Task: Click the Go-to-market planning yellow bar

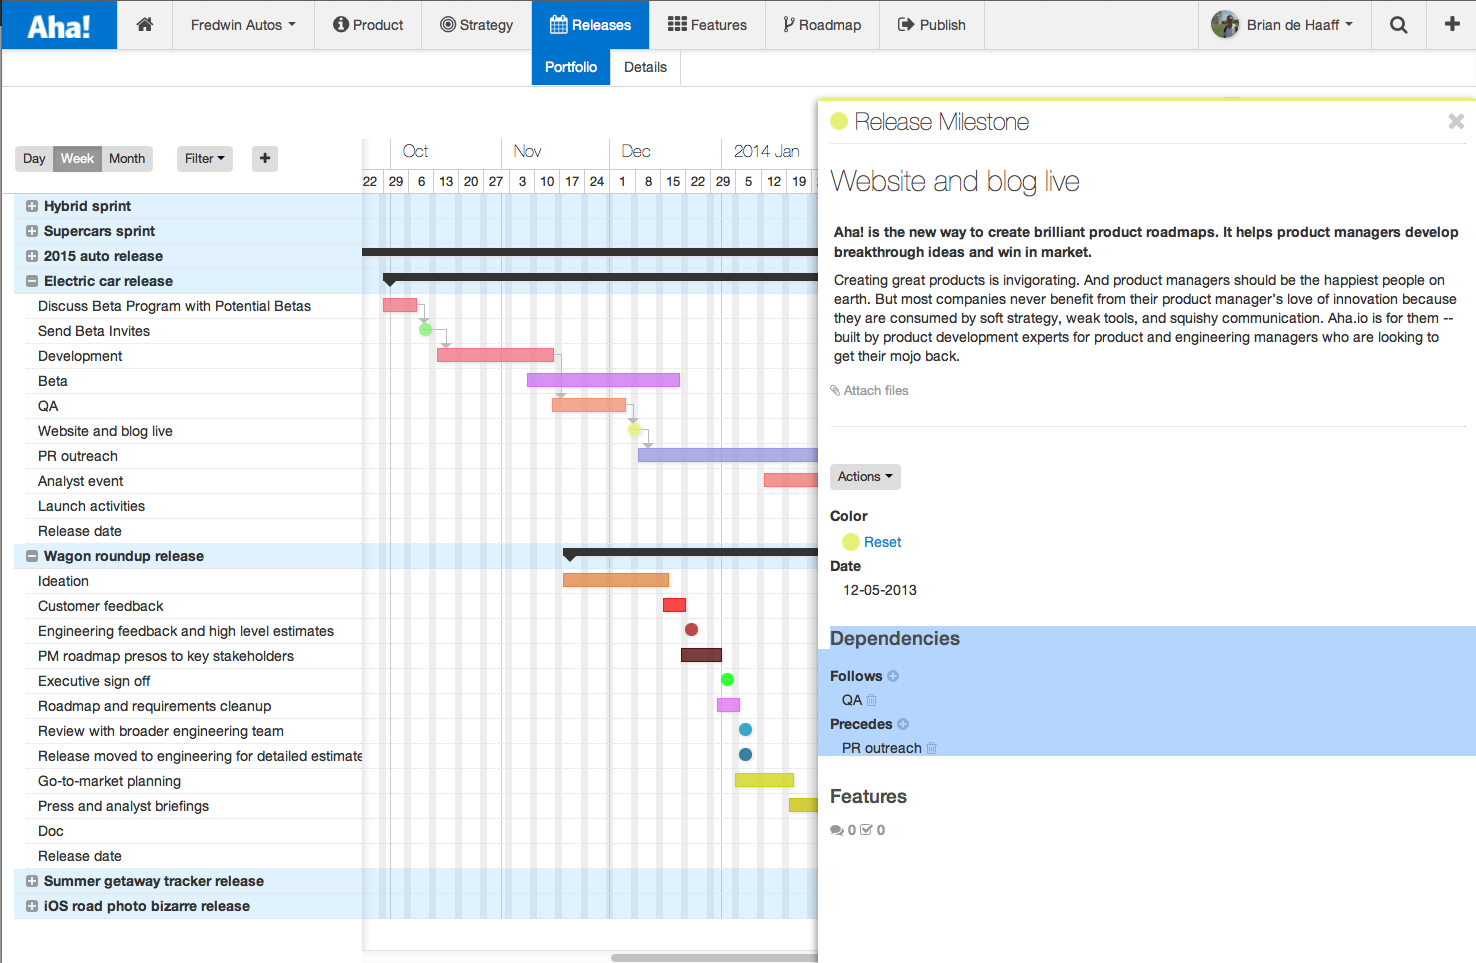Action: point(764,780)
